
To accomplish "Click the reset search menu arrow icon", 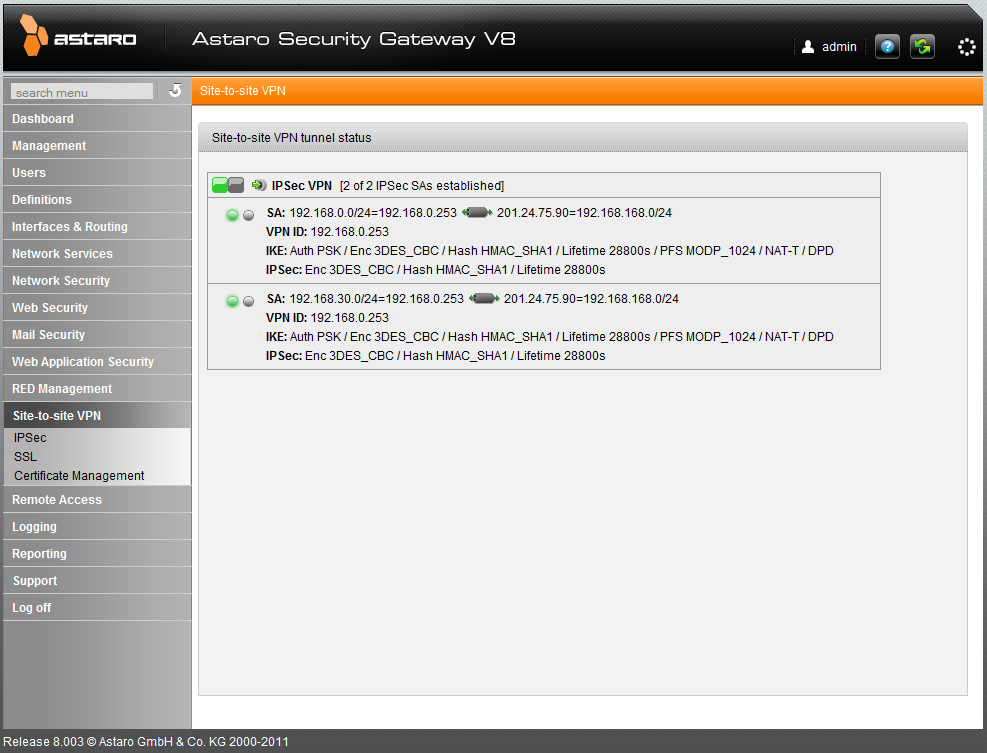I will (175, 91).
